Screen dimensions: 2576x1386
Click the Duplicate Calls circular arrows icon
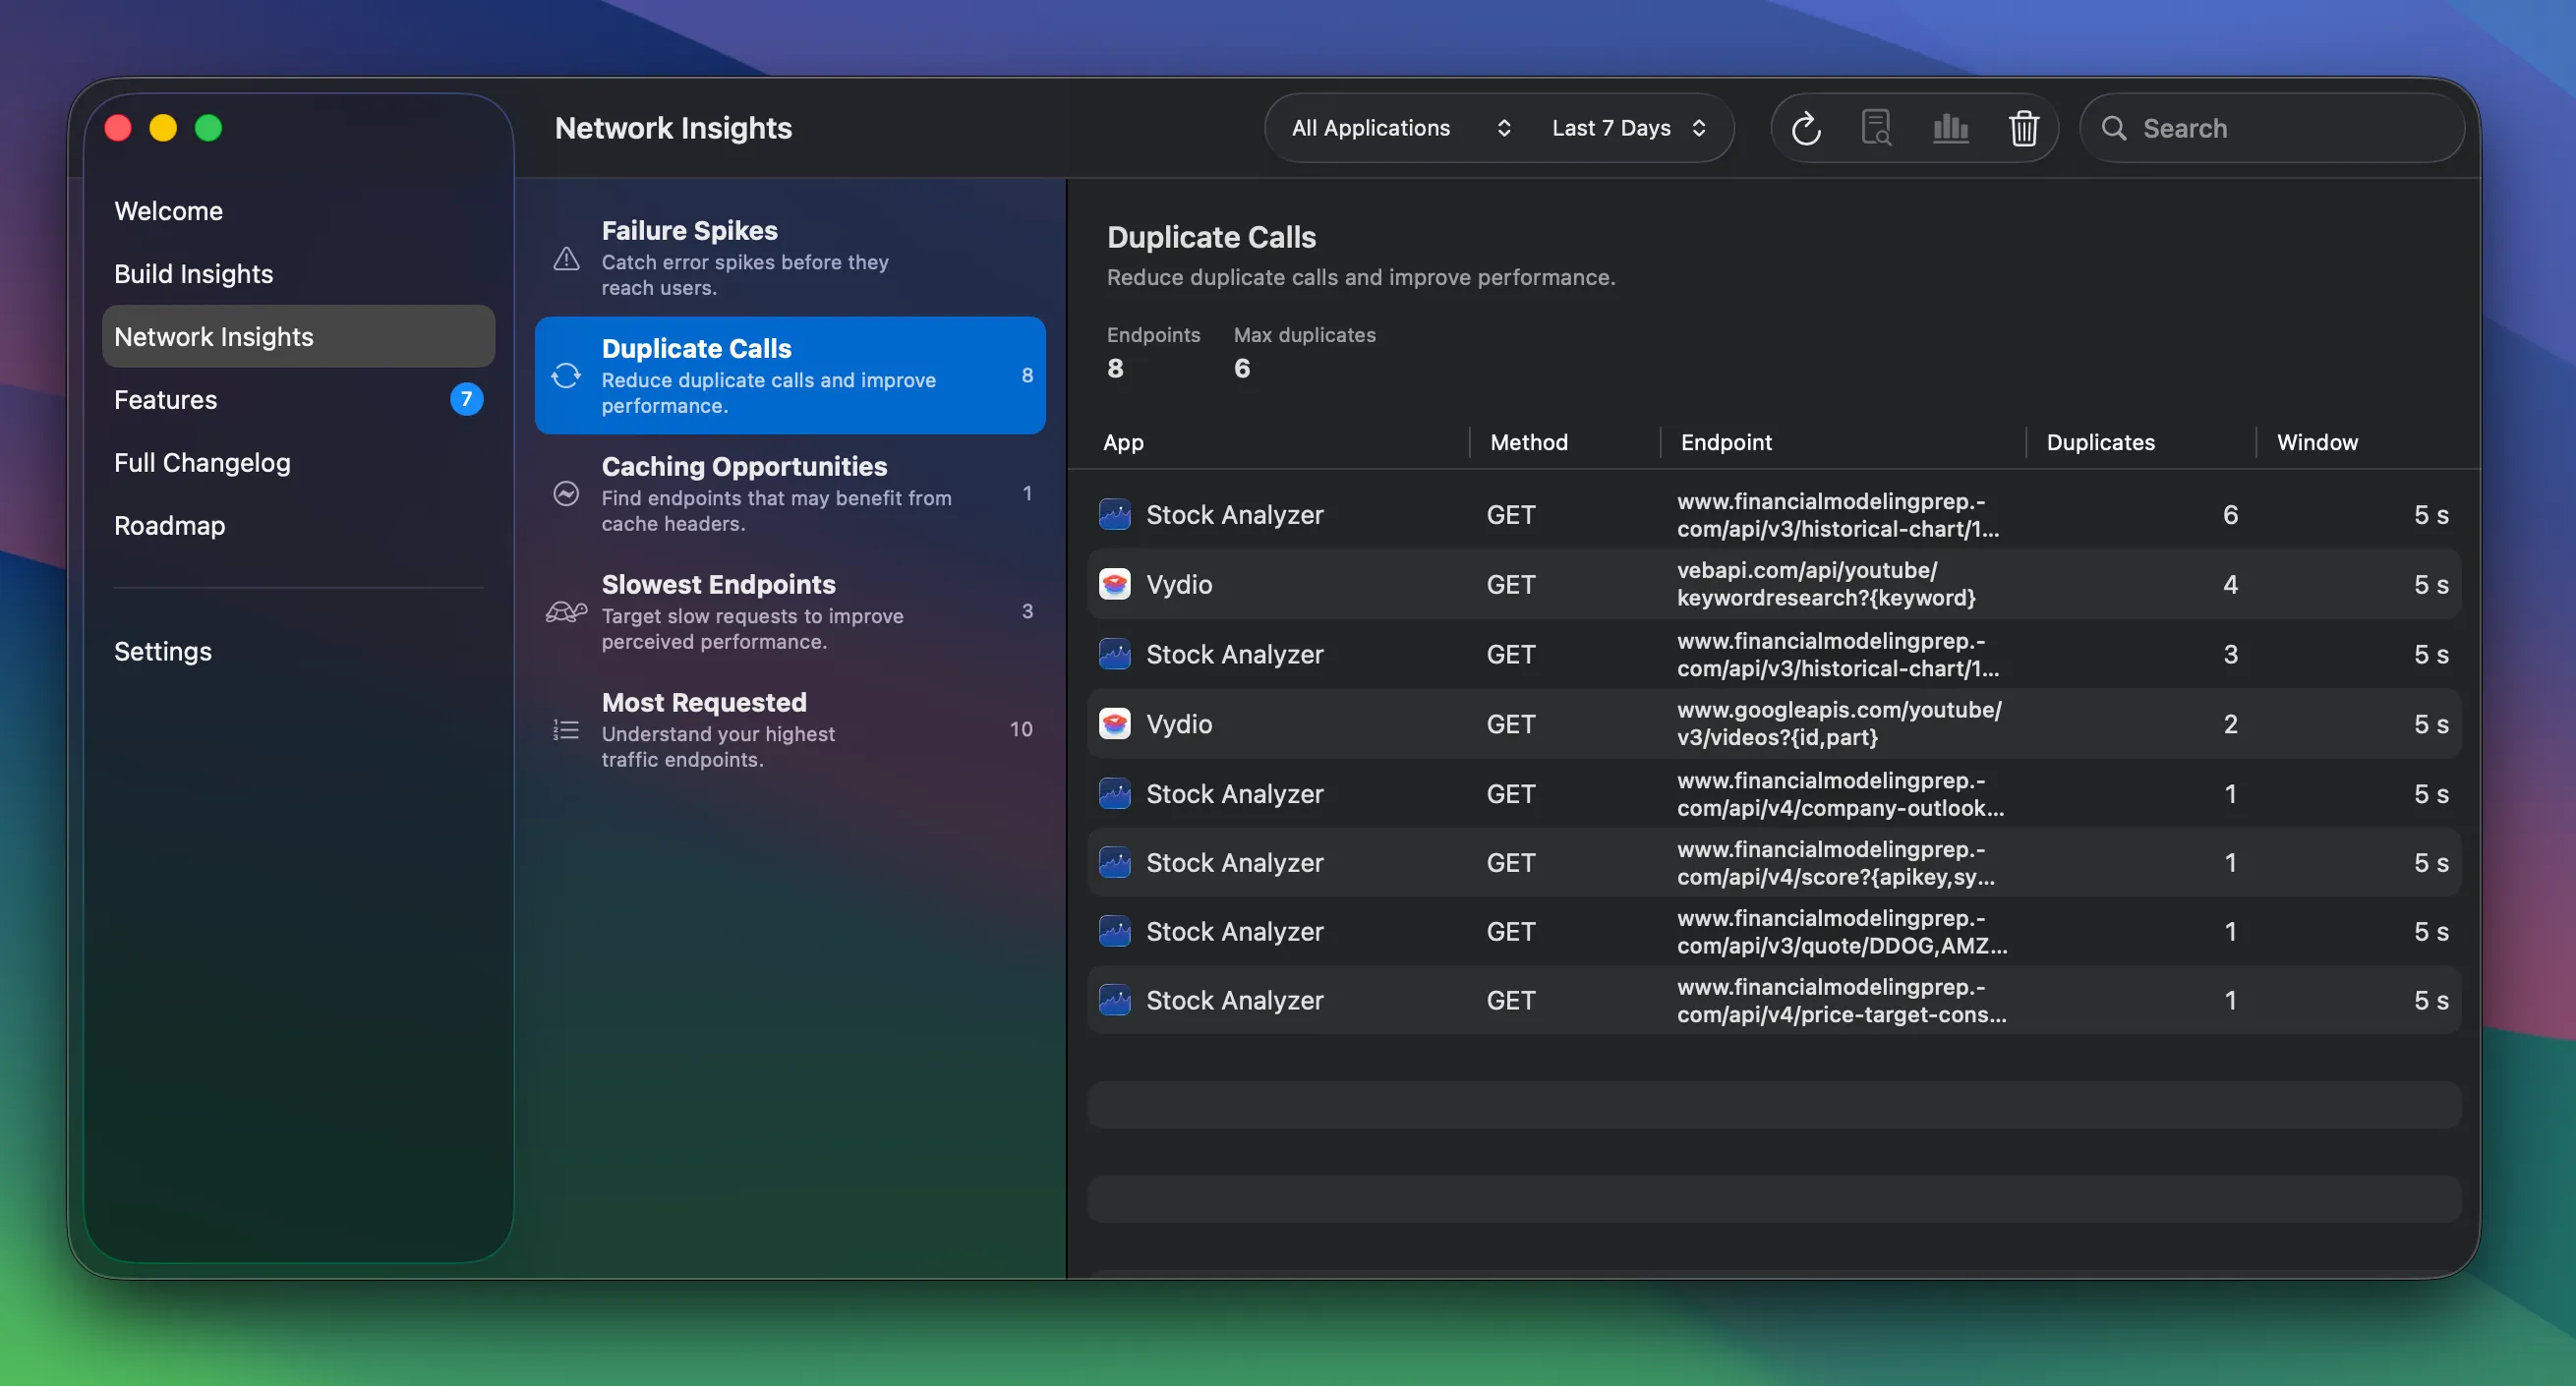click(x=565, y=376)
